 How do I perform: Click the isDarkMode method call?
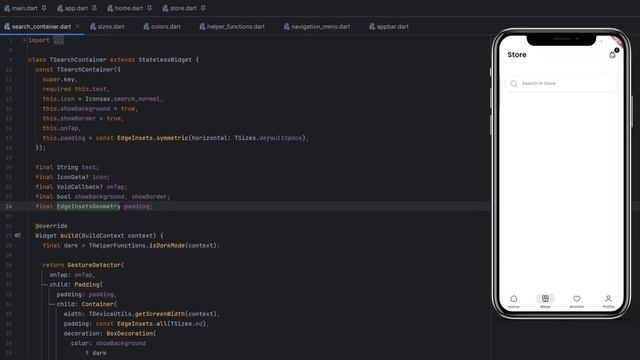(x=167, y=245)
